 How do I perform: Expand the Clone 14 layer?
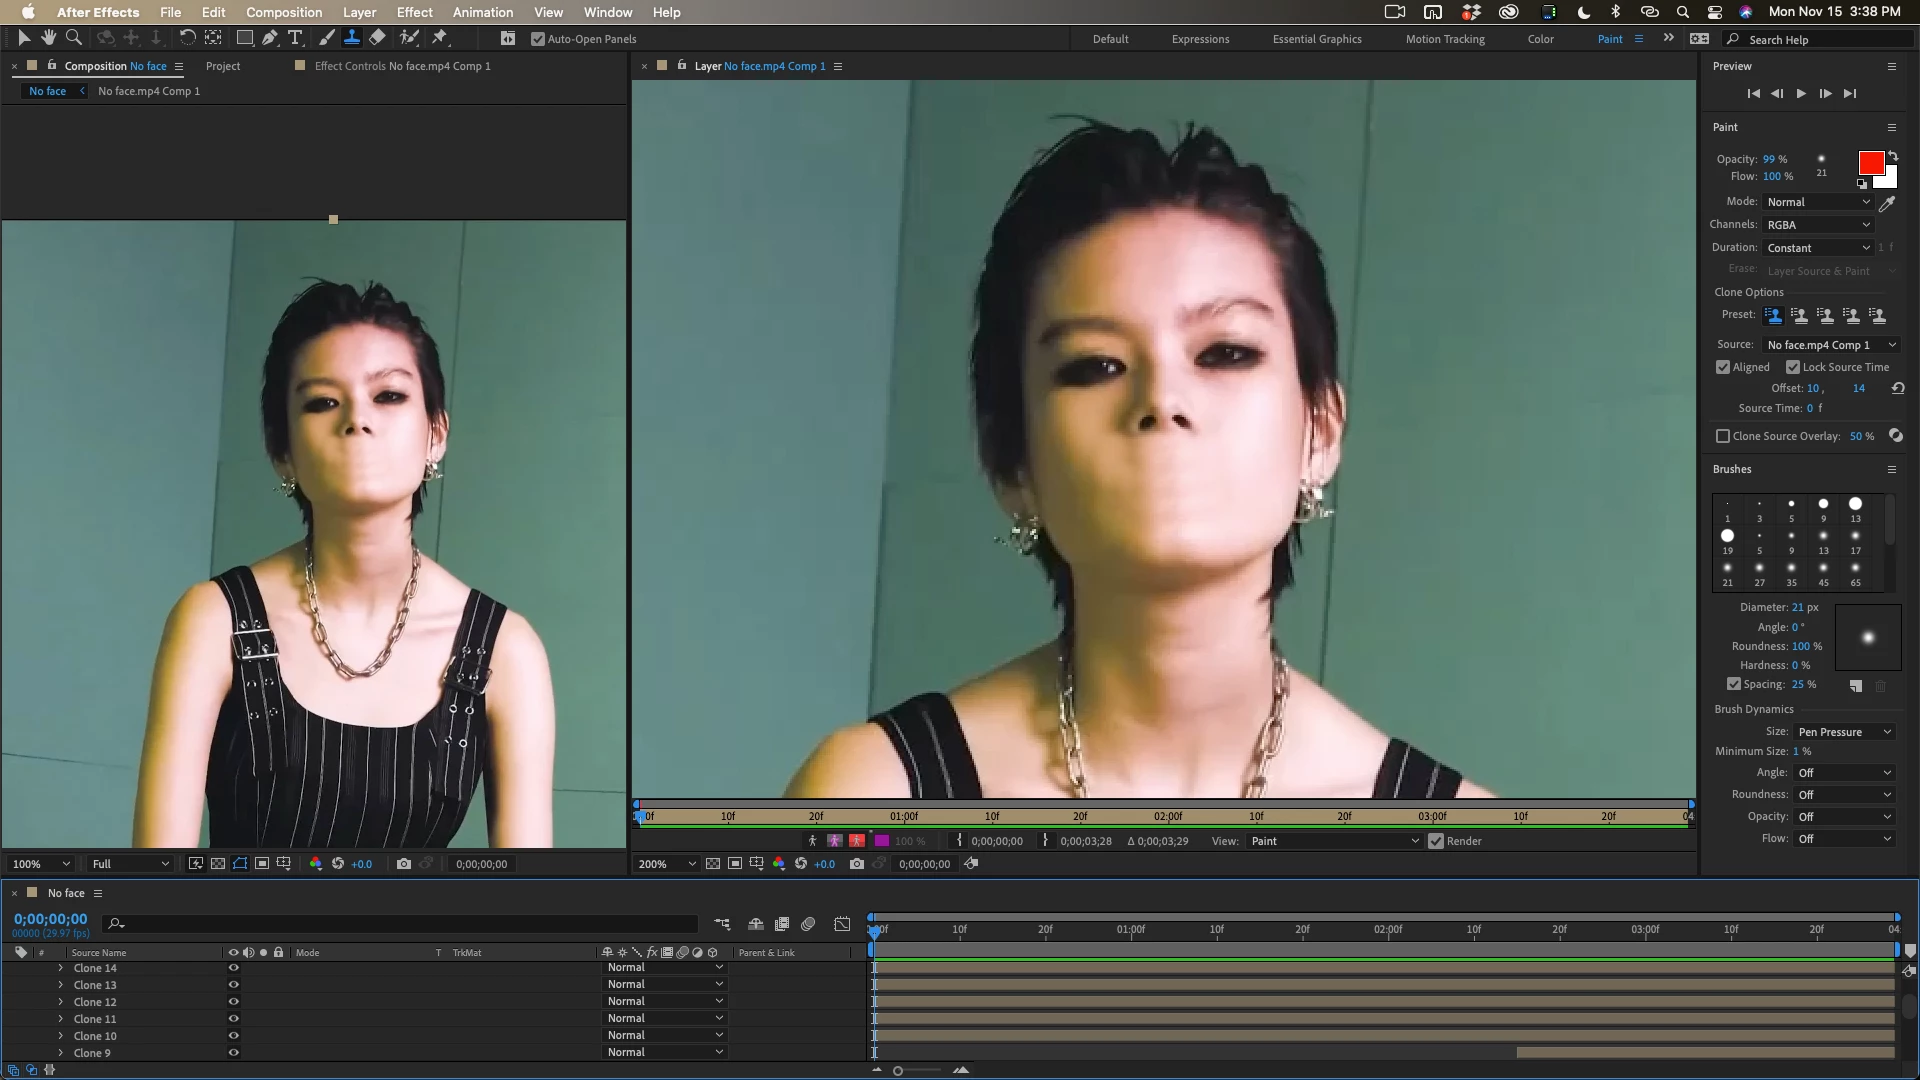click(60, 968)
